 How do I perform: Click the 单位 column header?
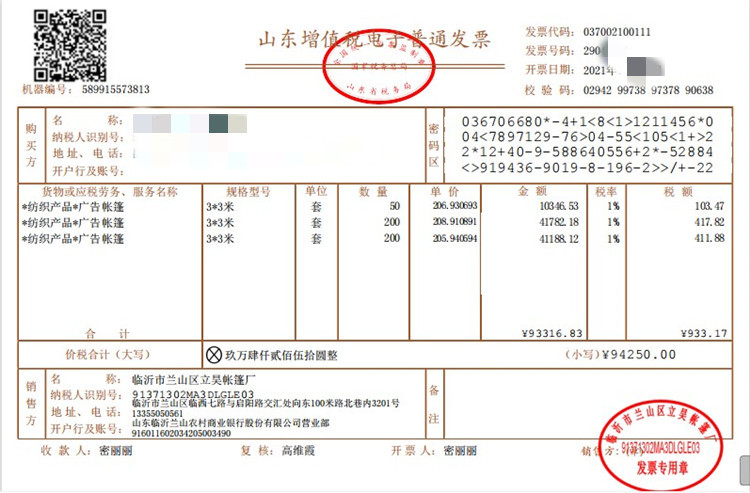click(316, 191)
